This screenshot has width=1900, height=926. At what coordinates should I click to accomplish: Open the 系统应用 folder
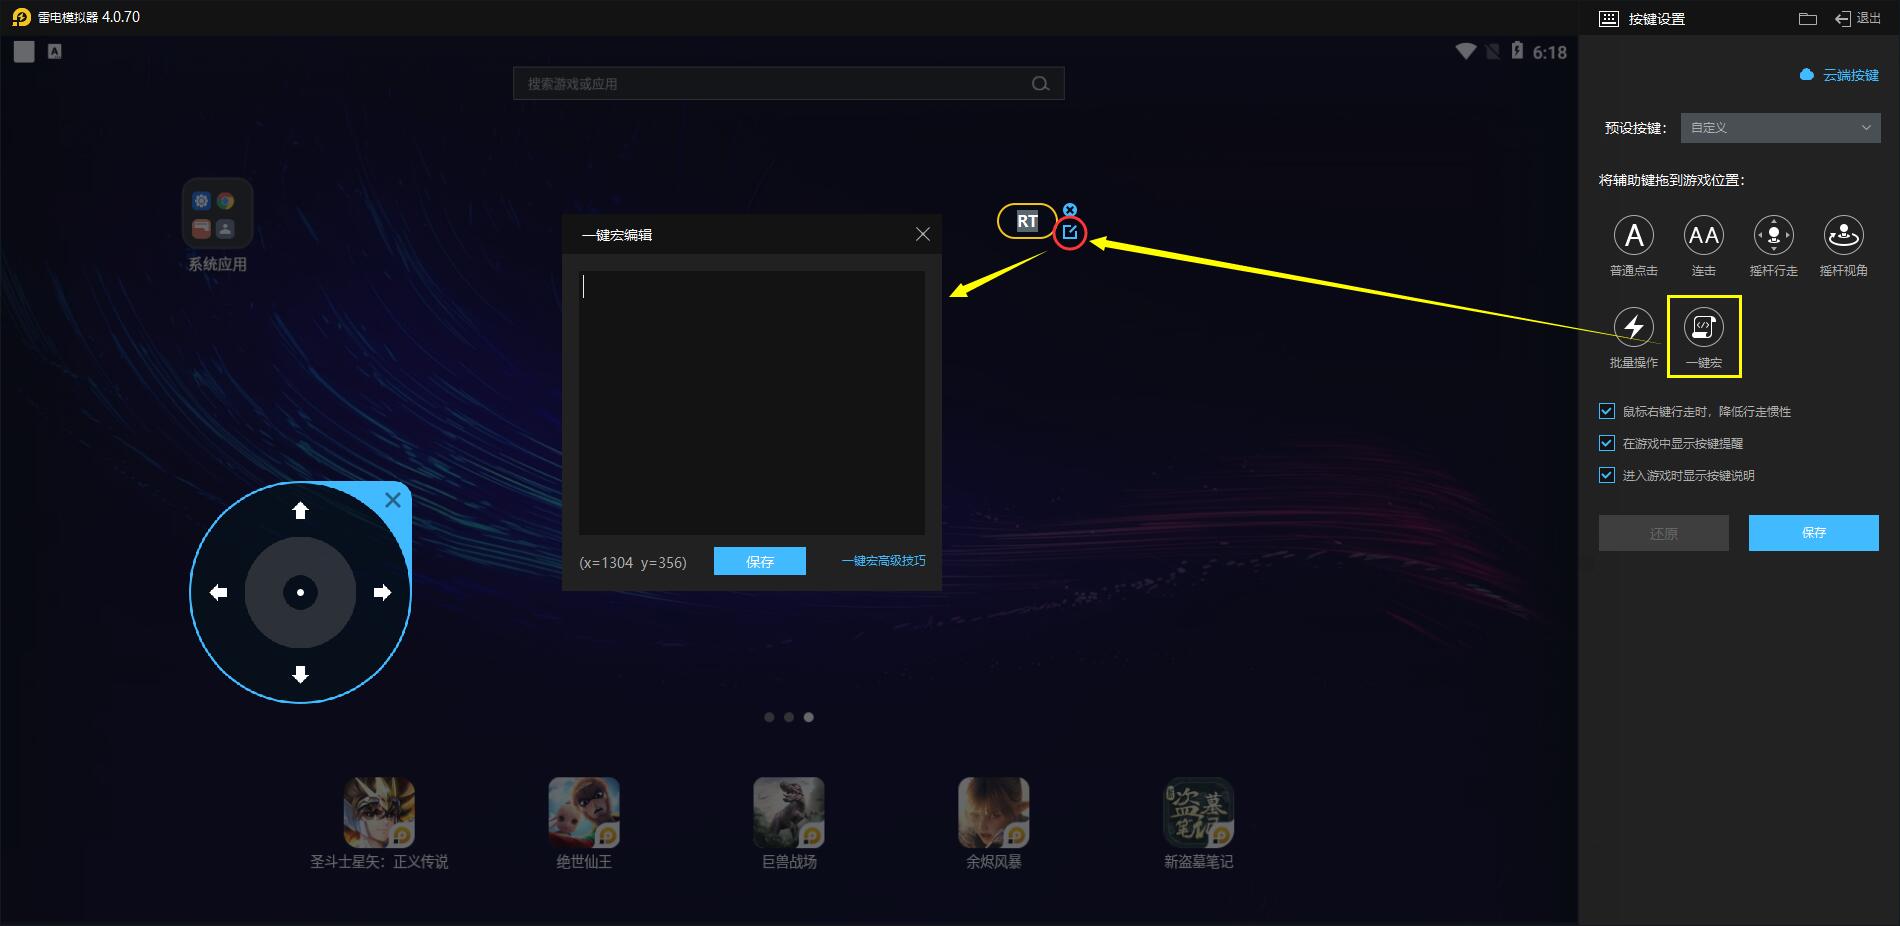(217, 214)
